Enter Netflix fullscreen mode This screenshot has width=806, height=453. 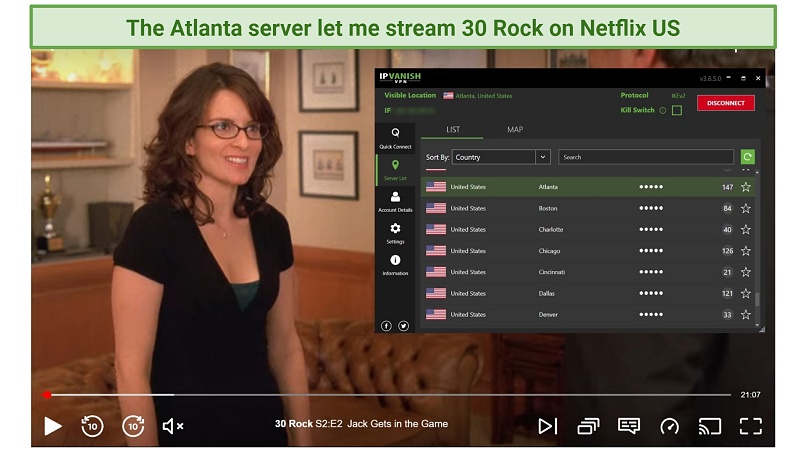[750, 426]
